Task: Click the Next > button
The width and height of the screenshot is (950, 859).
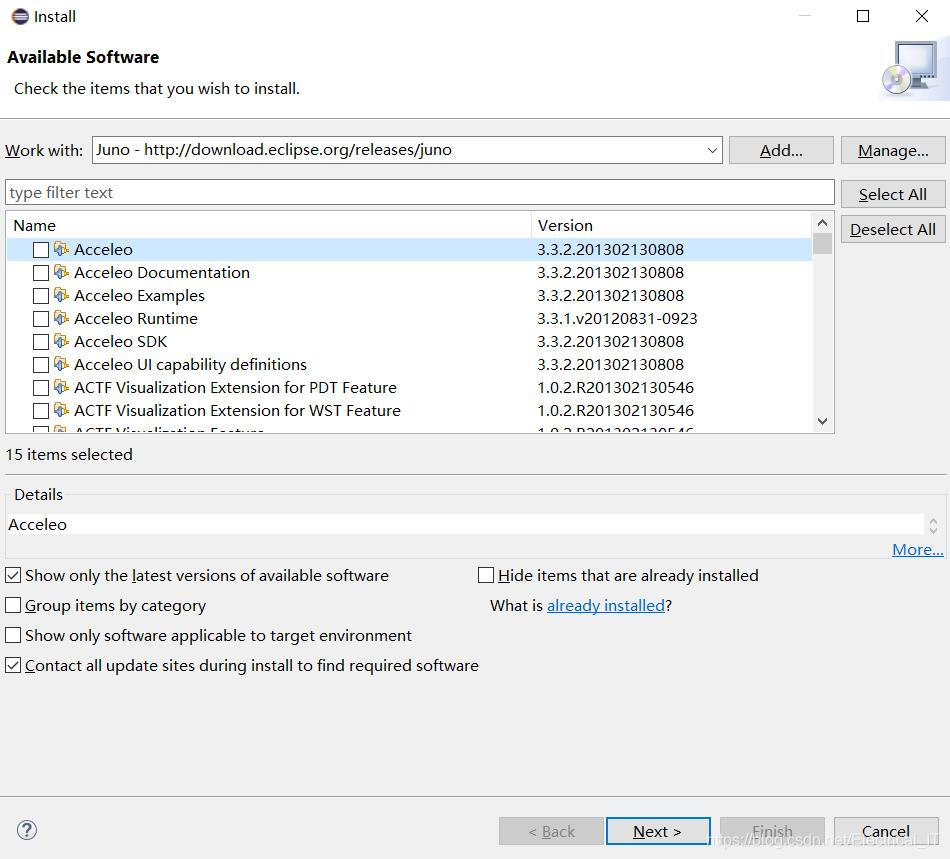Action: [658, 831]
